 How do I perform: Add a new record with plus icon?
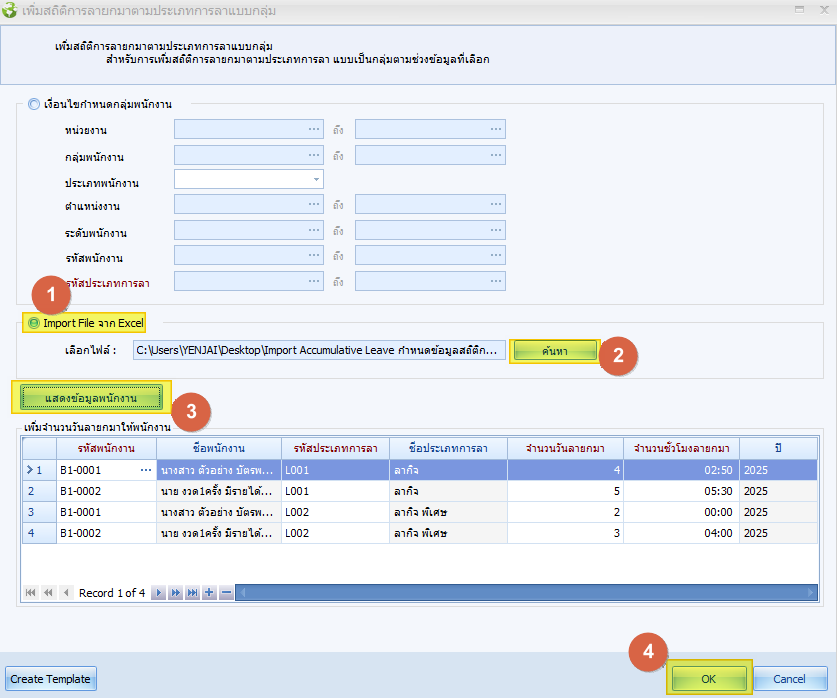[209, 593]
